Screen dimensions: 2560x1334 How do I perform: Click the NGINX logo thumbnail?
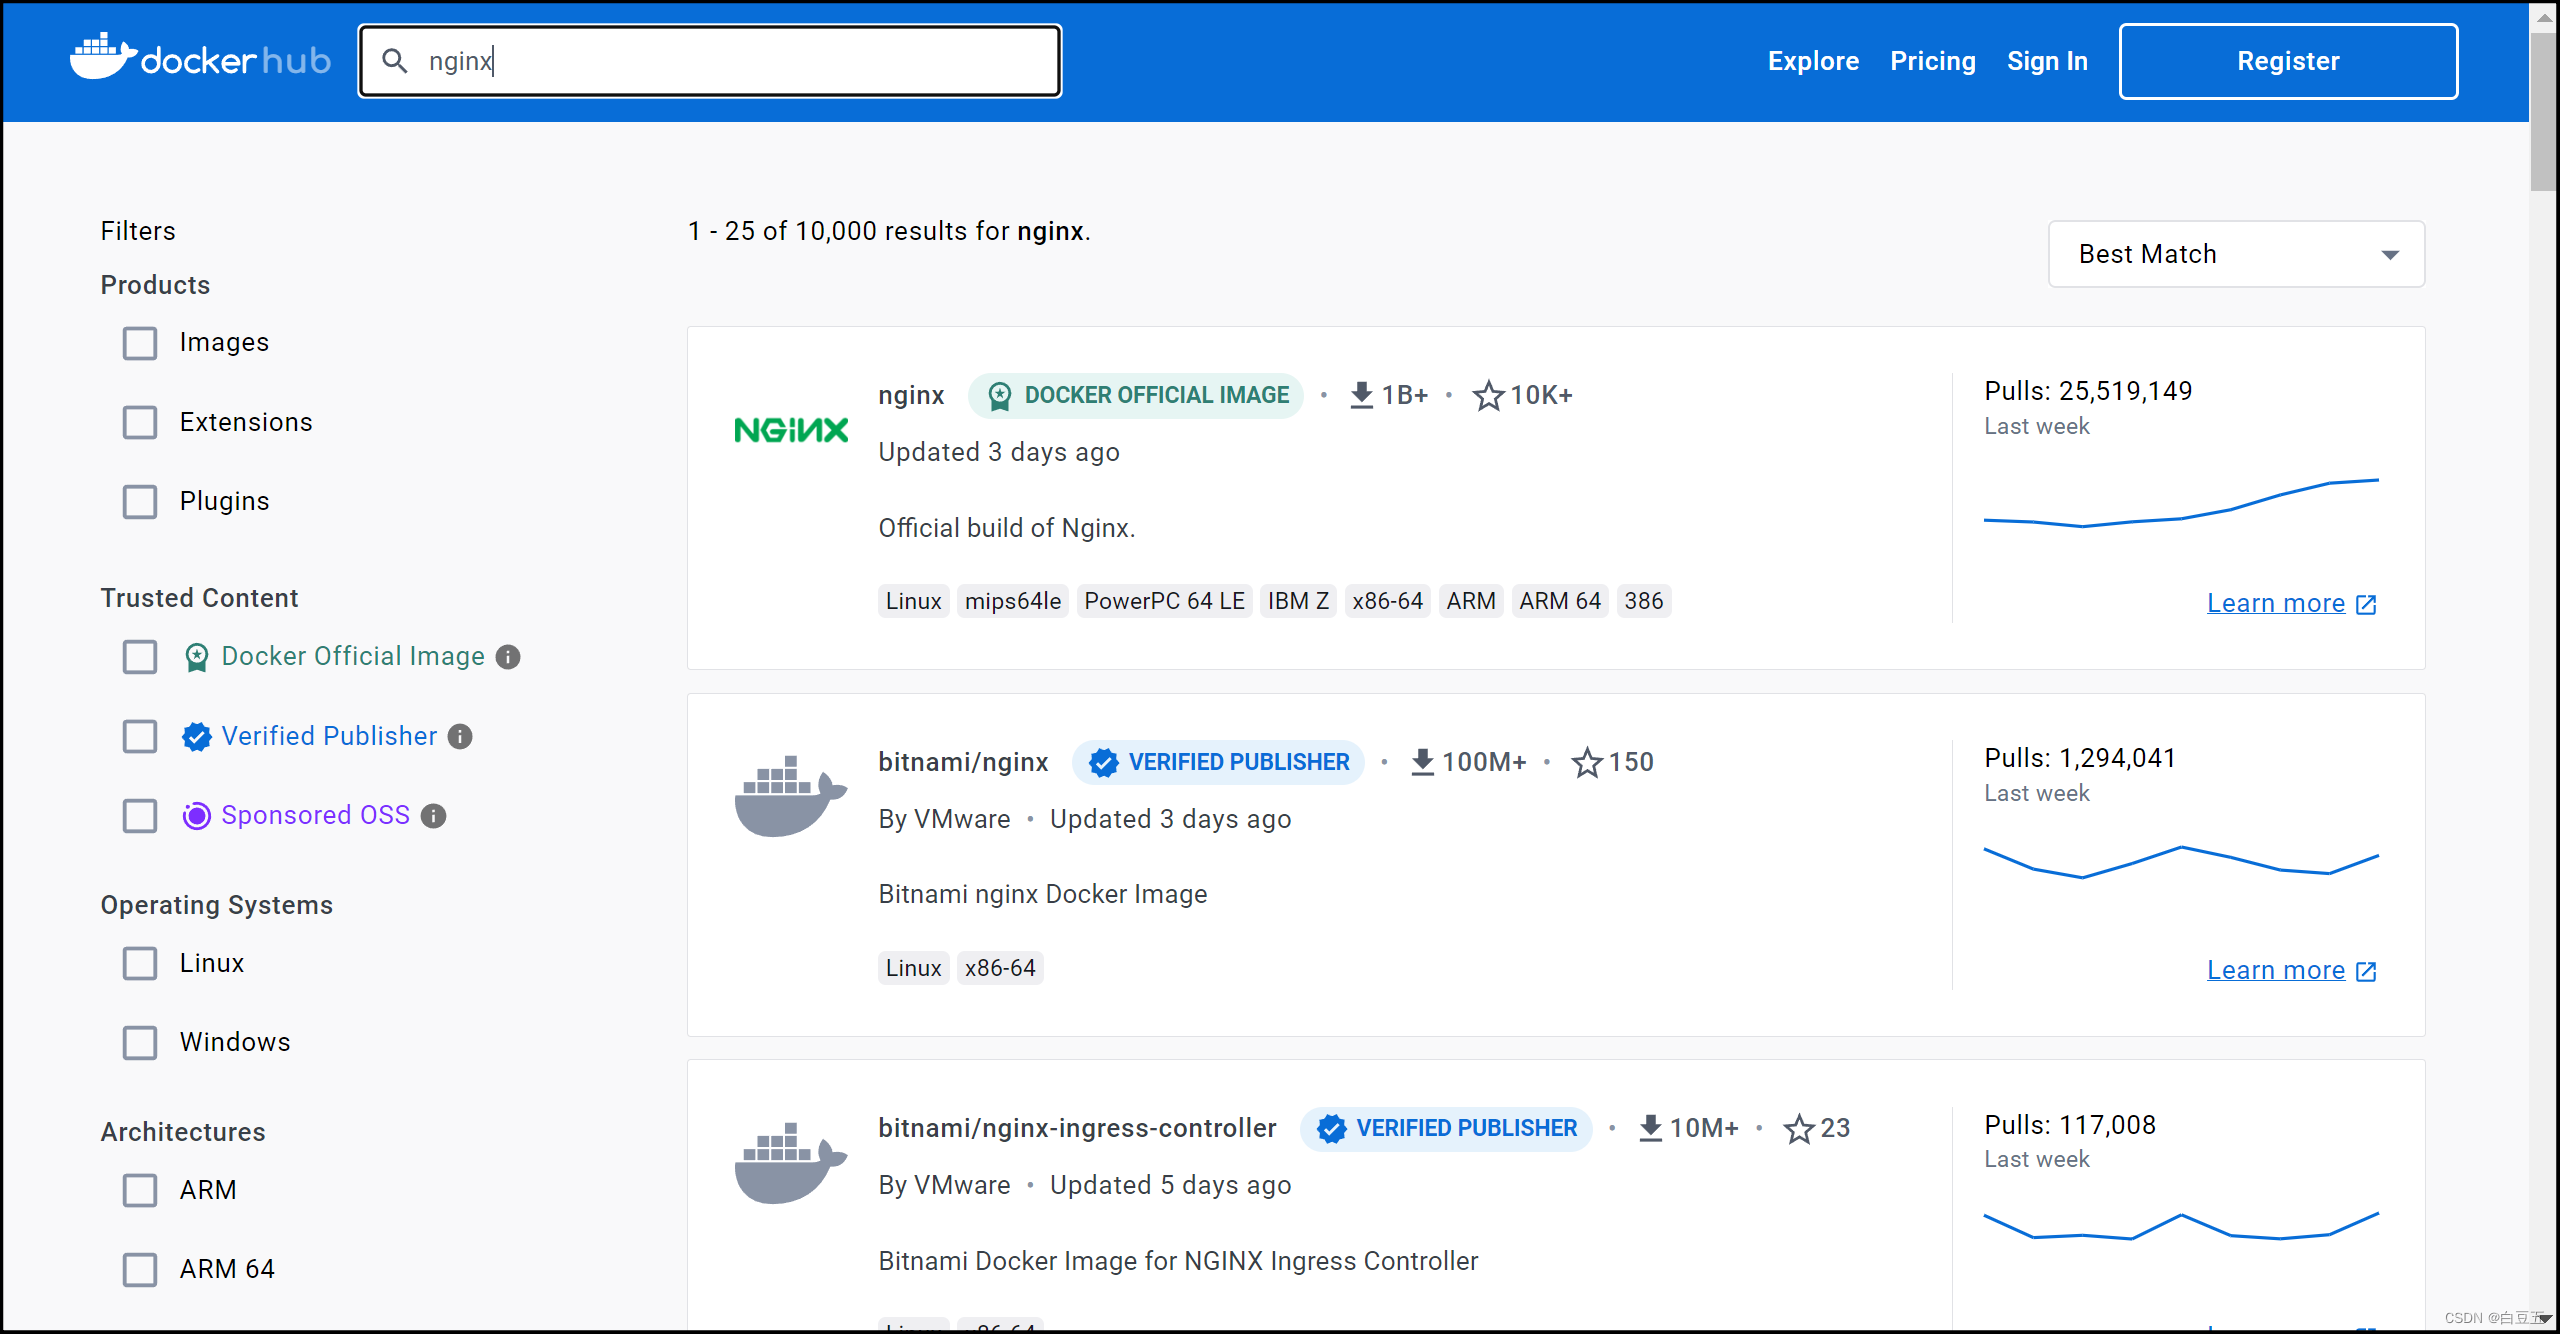790,430
